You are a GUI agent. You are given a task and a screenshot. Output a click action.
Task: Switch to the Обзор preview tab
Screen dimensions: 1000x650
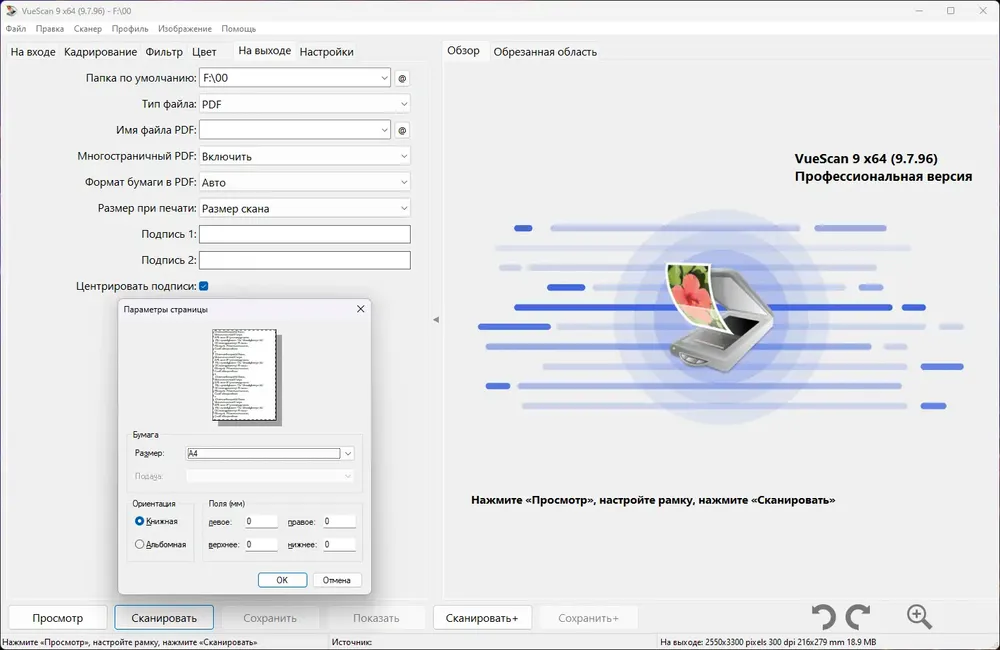(463, 50)
